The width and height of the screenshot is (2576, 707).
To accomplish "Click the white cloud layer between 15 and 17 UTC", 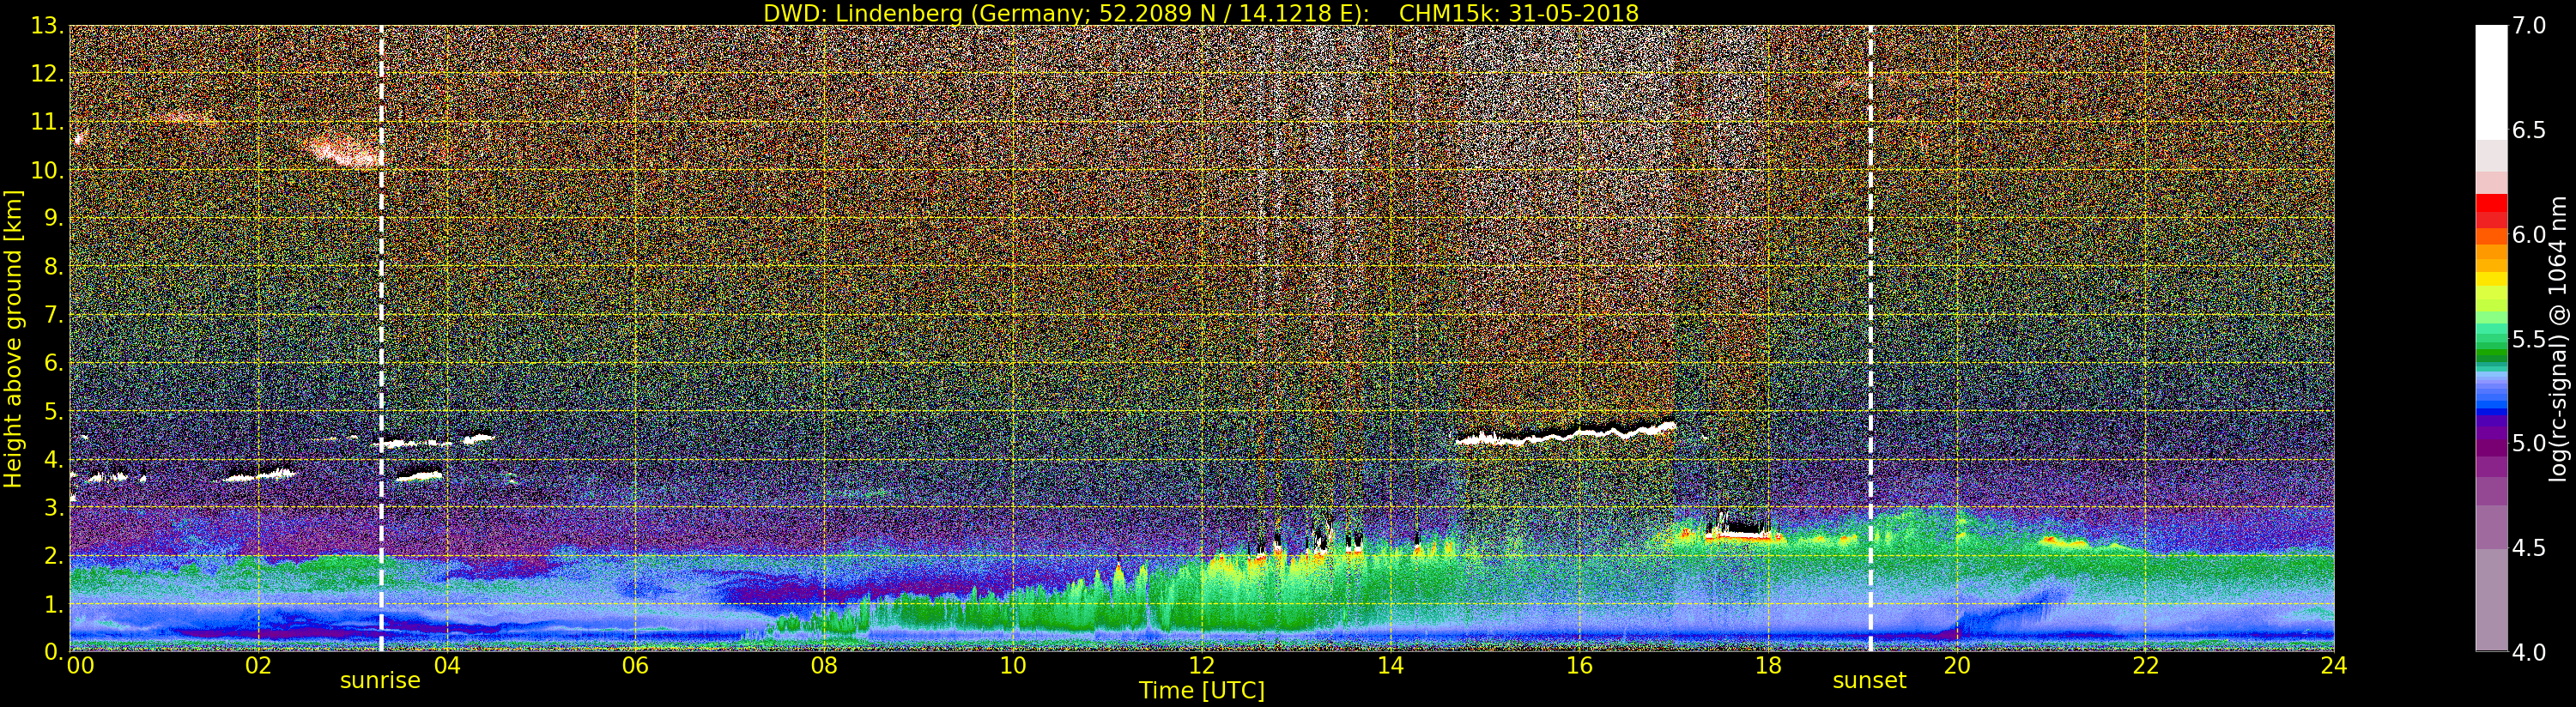I will 1566,434.
